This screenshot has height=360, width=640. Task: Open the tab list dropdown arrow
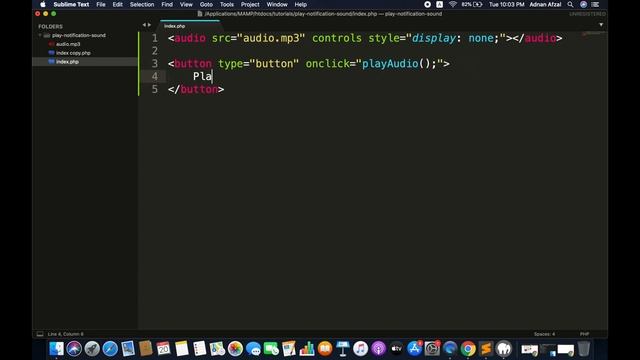click(x=601, y=25)
